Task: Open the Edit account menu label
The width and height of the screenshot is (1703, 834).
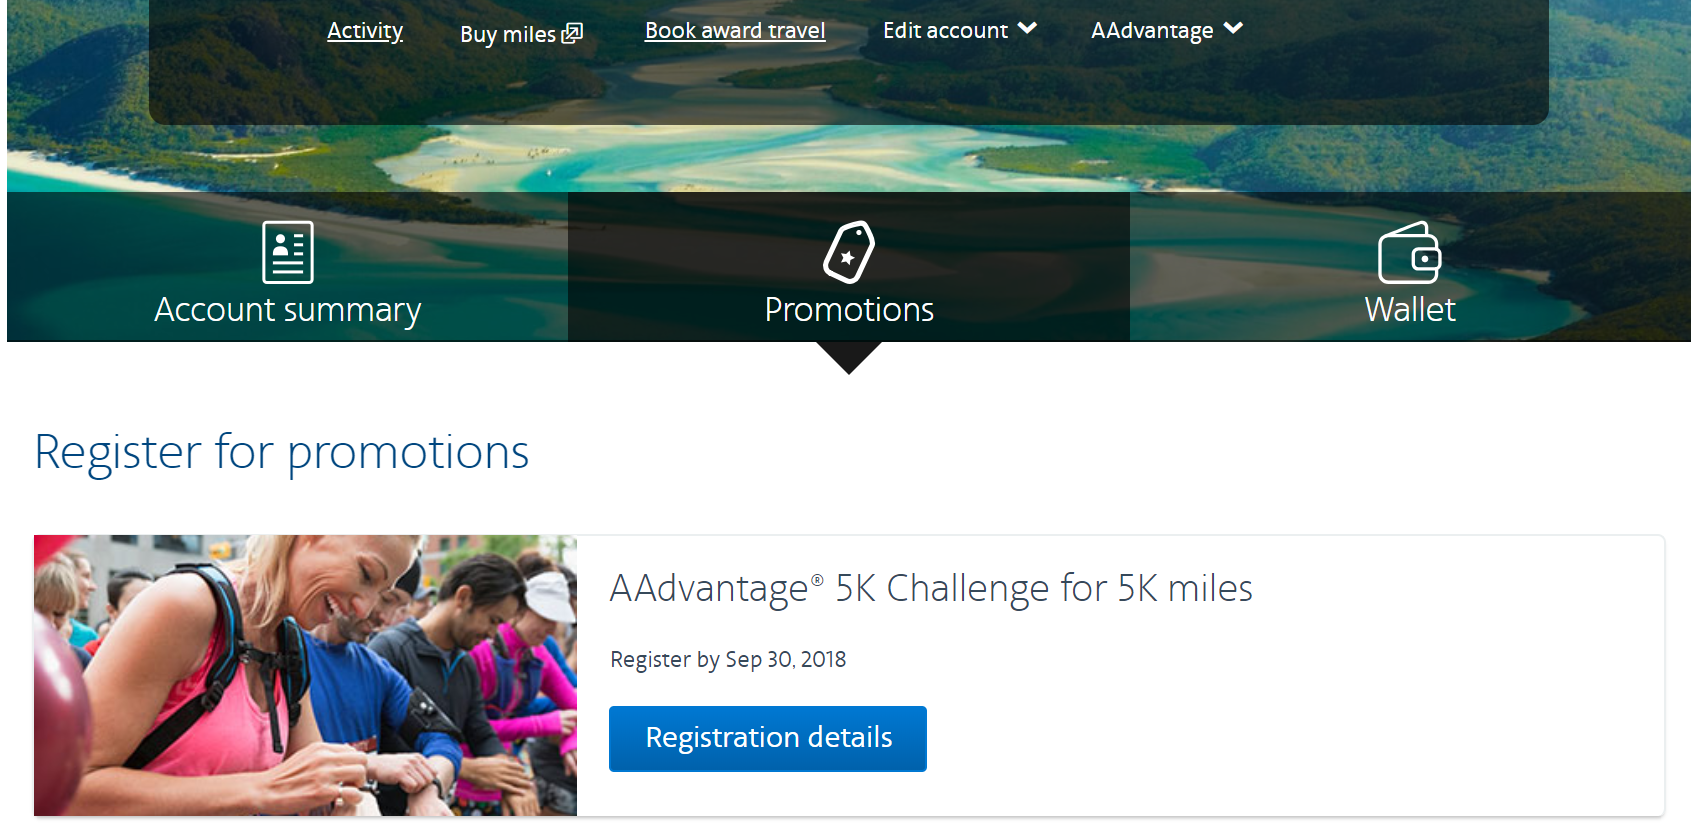Action: pyautogui.click(x=945, y=31)
